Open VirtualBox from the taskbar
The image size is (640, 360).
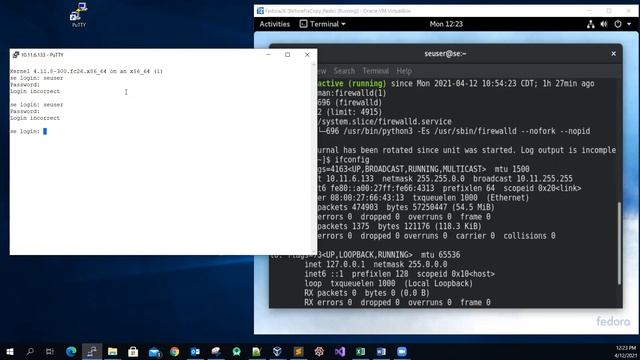click(x=278, y=351)
